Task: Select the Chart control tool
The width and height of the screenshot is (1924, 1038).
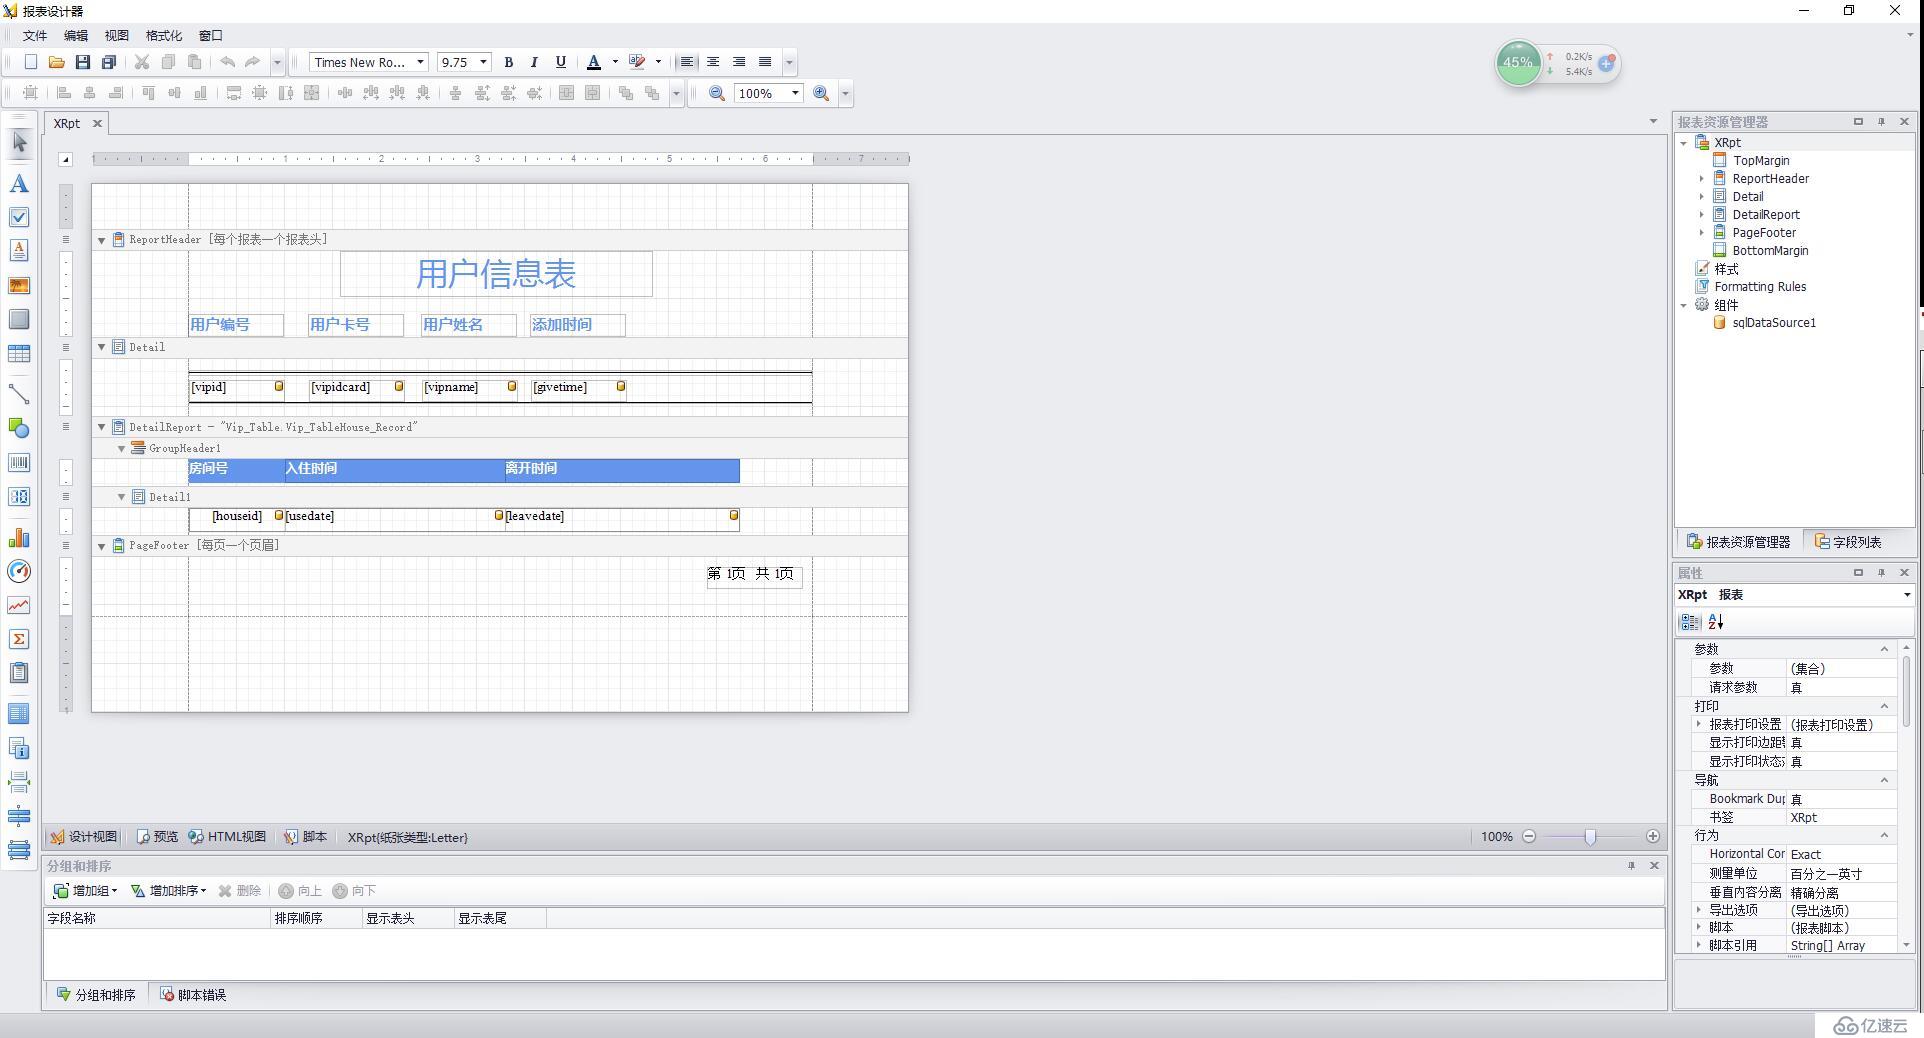Action: coord(19,538)
